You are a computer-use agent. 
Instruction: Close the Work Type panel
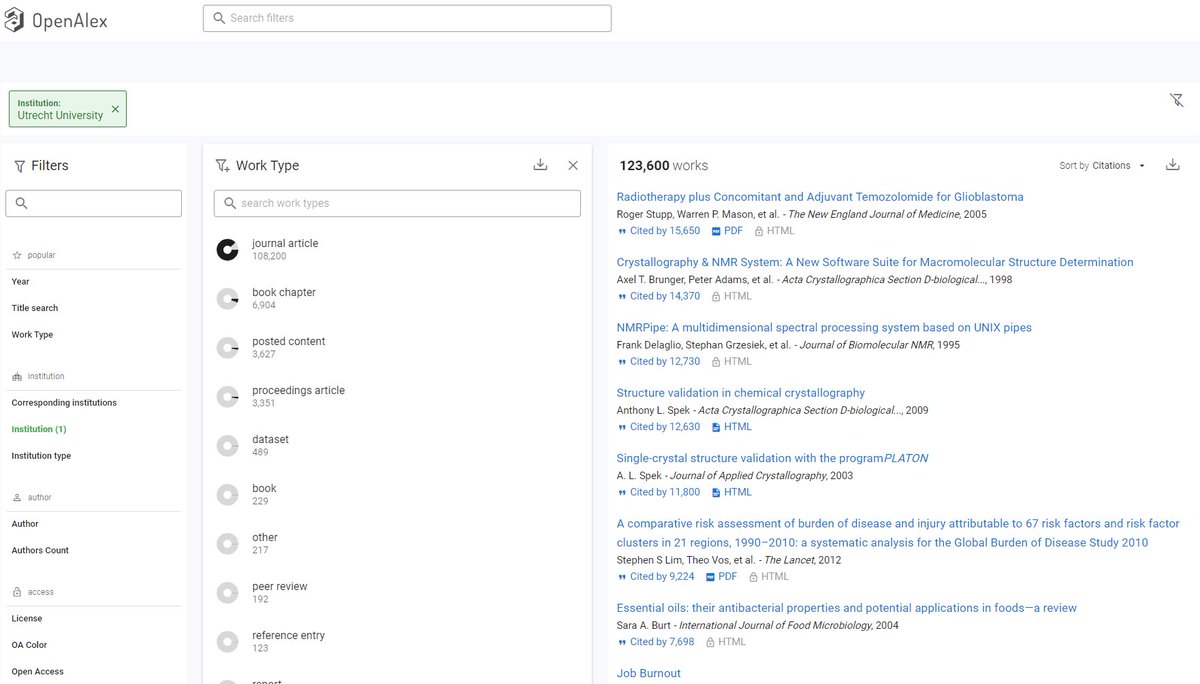click(573, 165)
